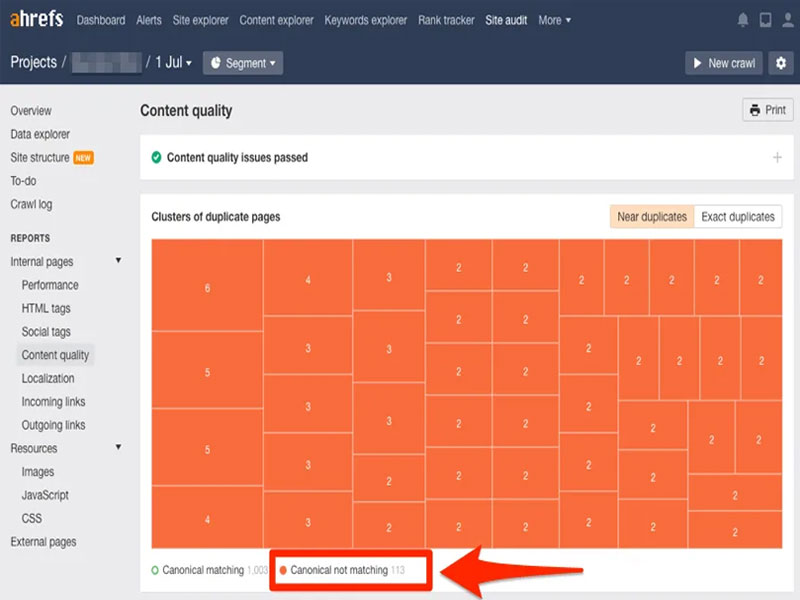
Task: Go to Keywords explorer tab
Action: coord(365,20)
